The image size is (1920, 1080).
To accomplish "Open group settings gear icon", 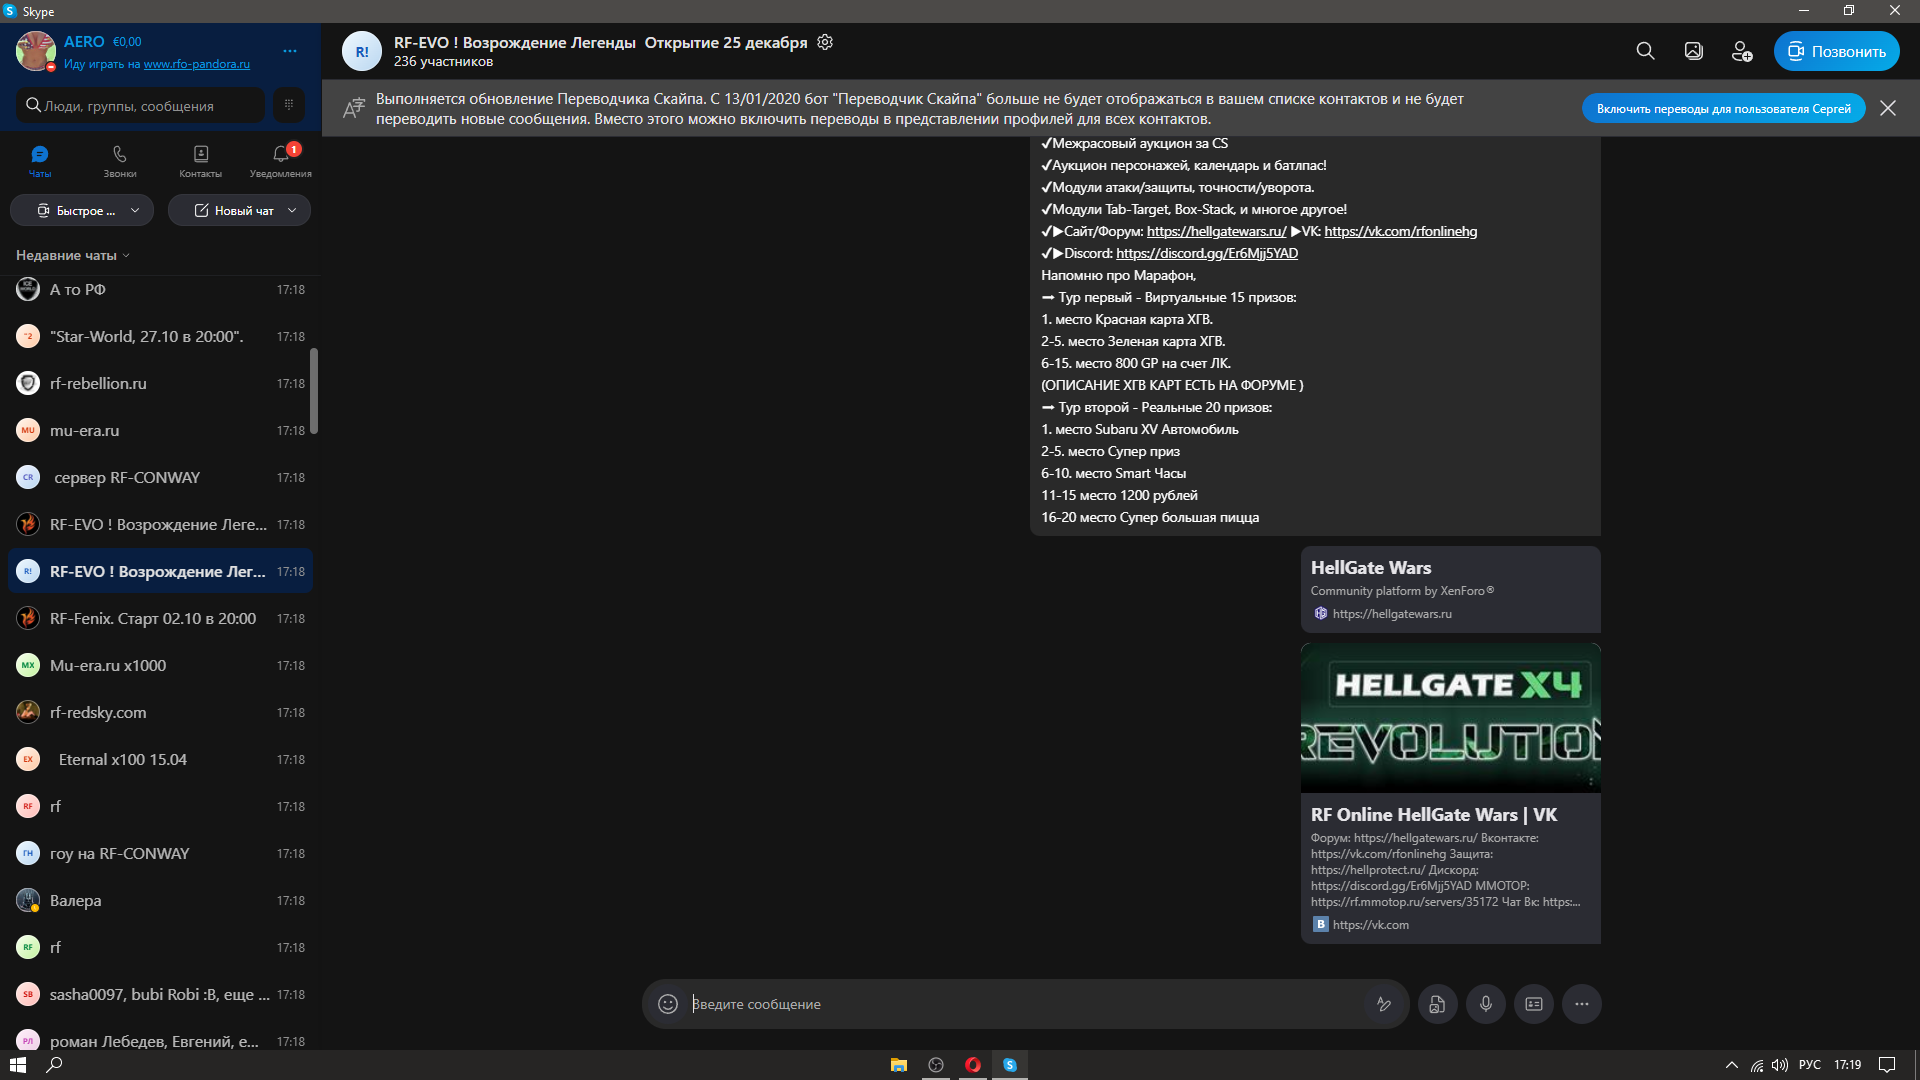I will click(825, 42).
